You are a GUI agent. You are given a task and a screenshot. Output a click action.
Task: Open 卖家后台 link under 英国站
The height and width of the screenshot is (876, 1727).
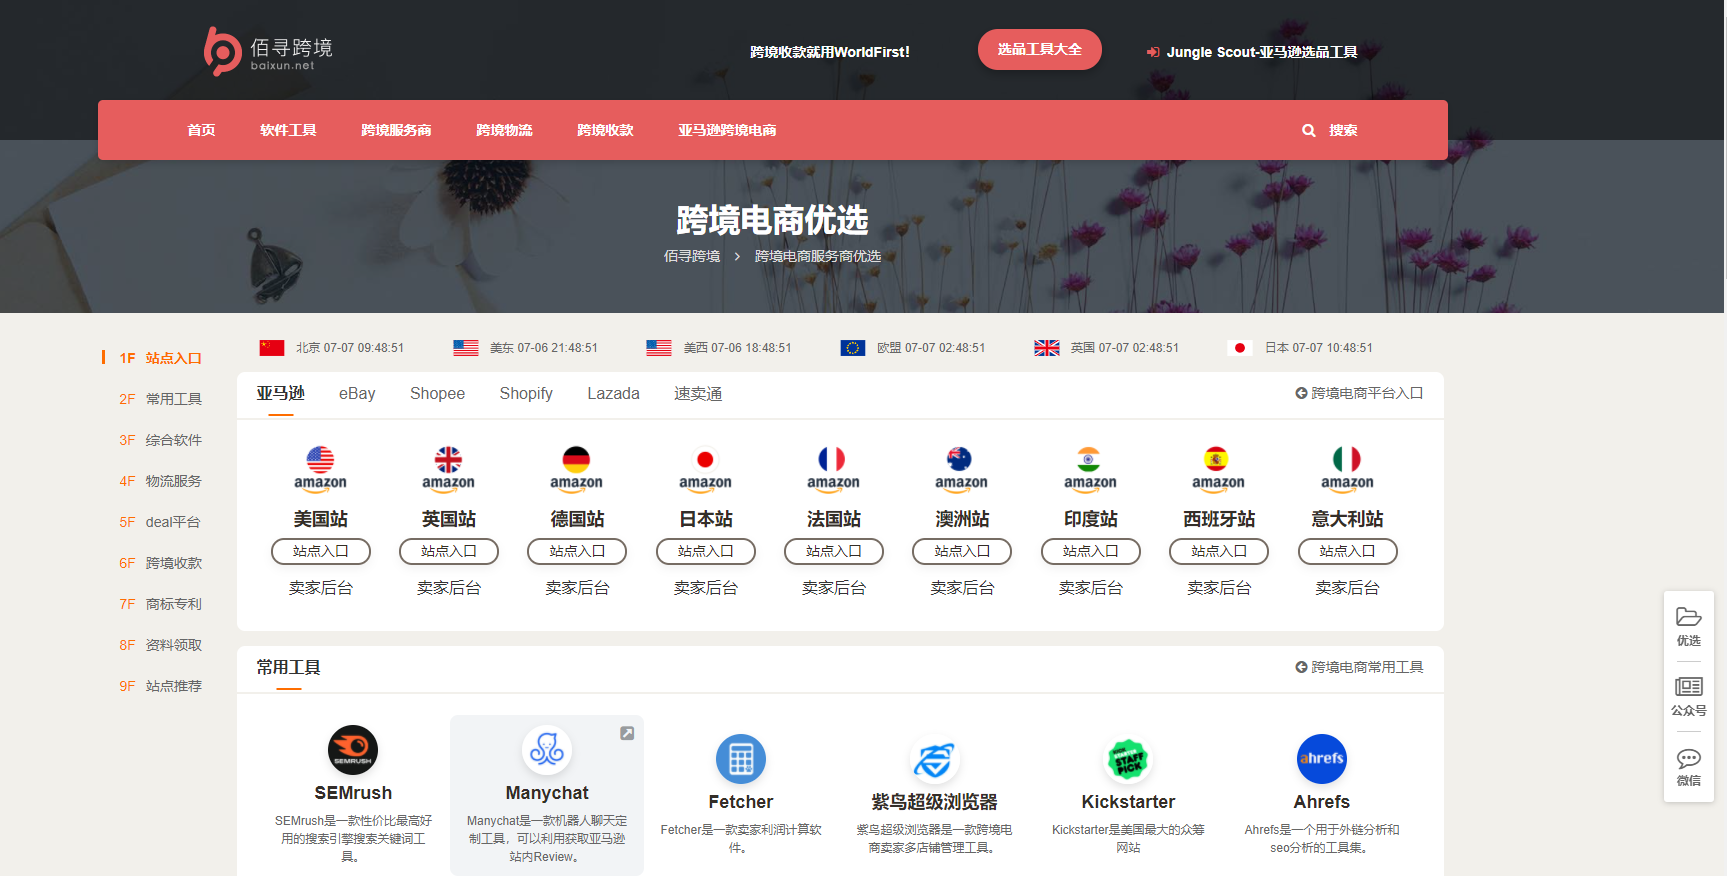pos(449,588)
